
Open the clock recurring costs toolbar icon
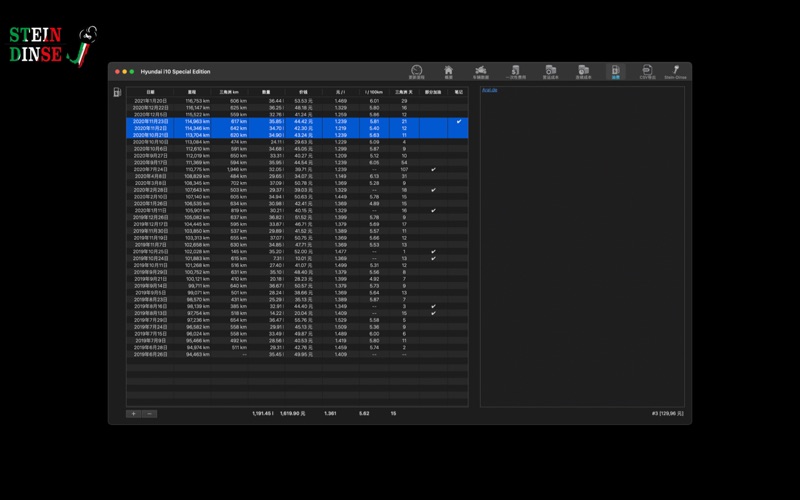[x=583, y=71]
